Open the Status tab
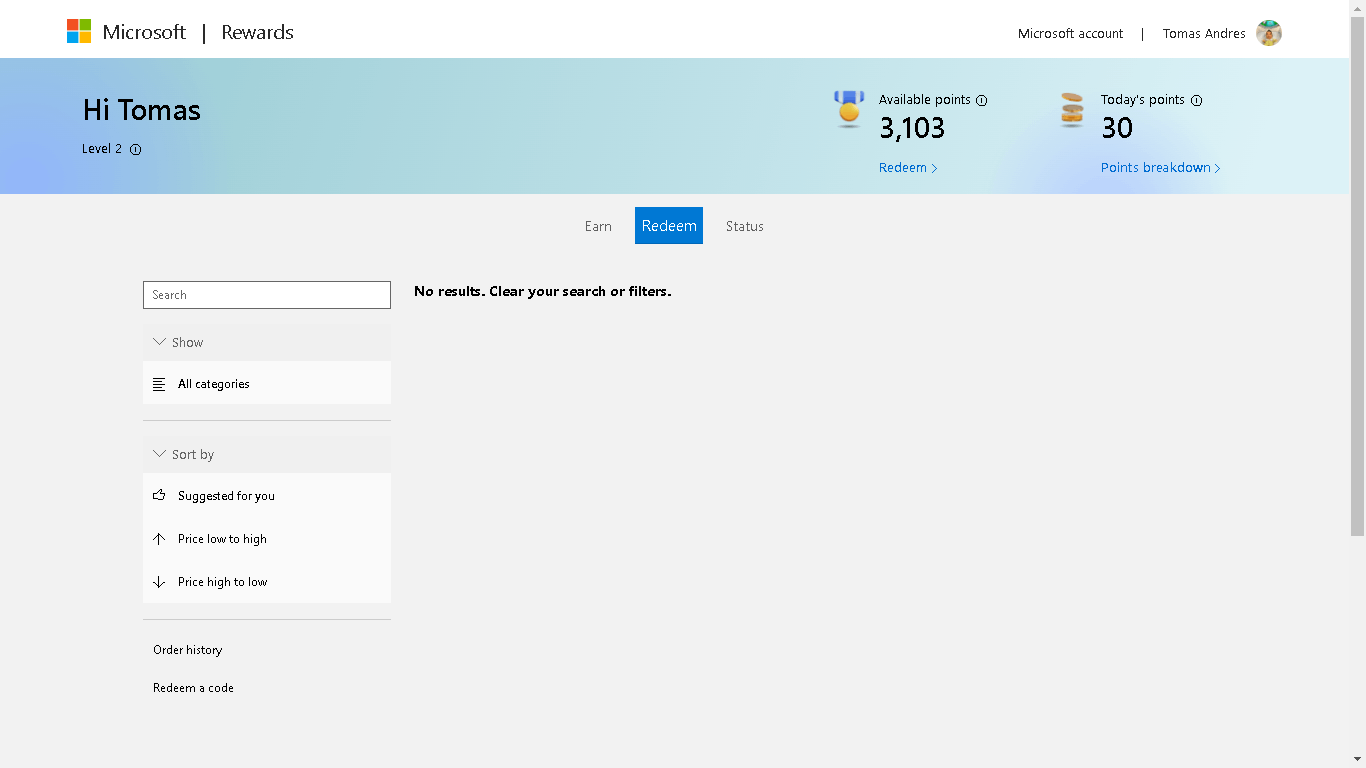 (x=745, y=226)
